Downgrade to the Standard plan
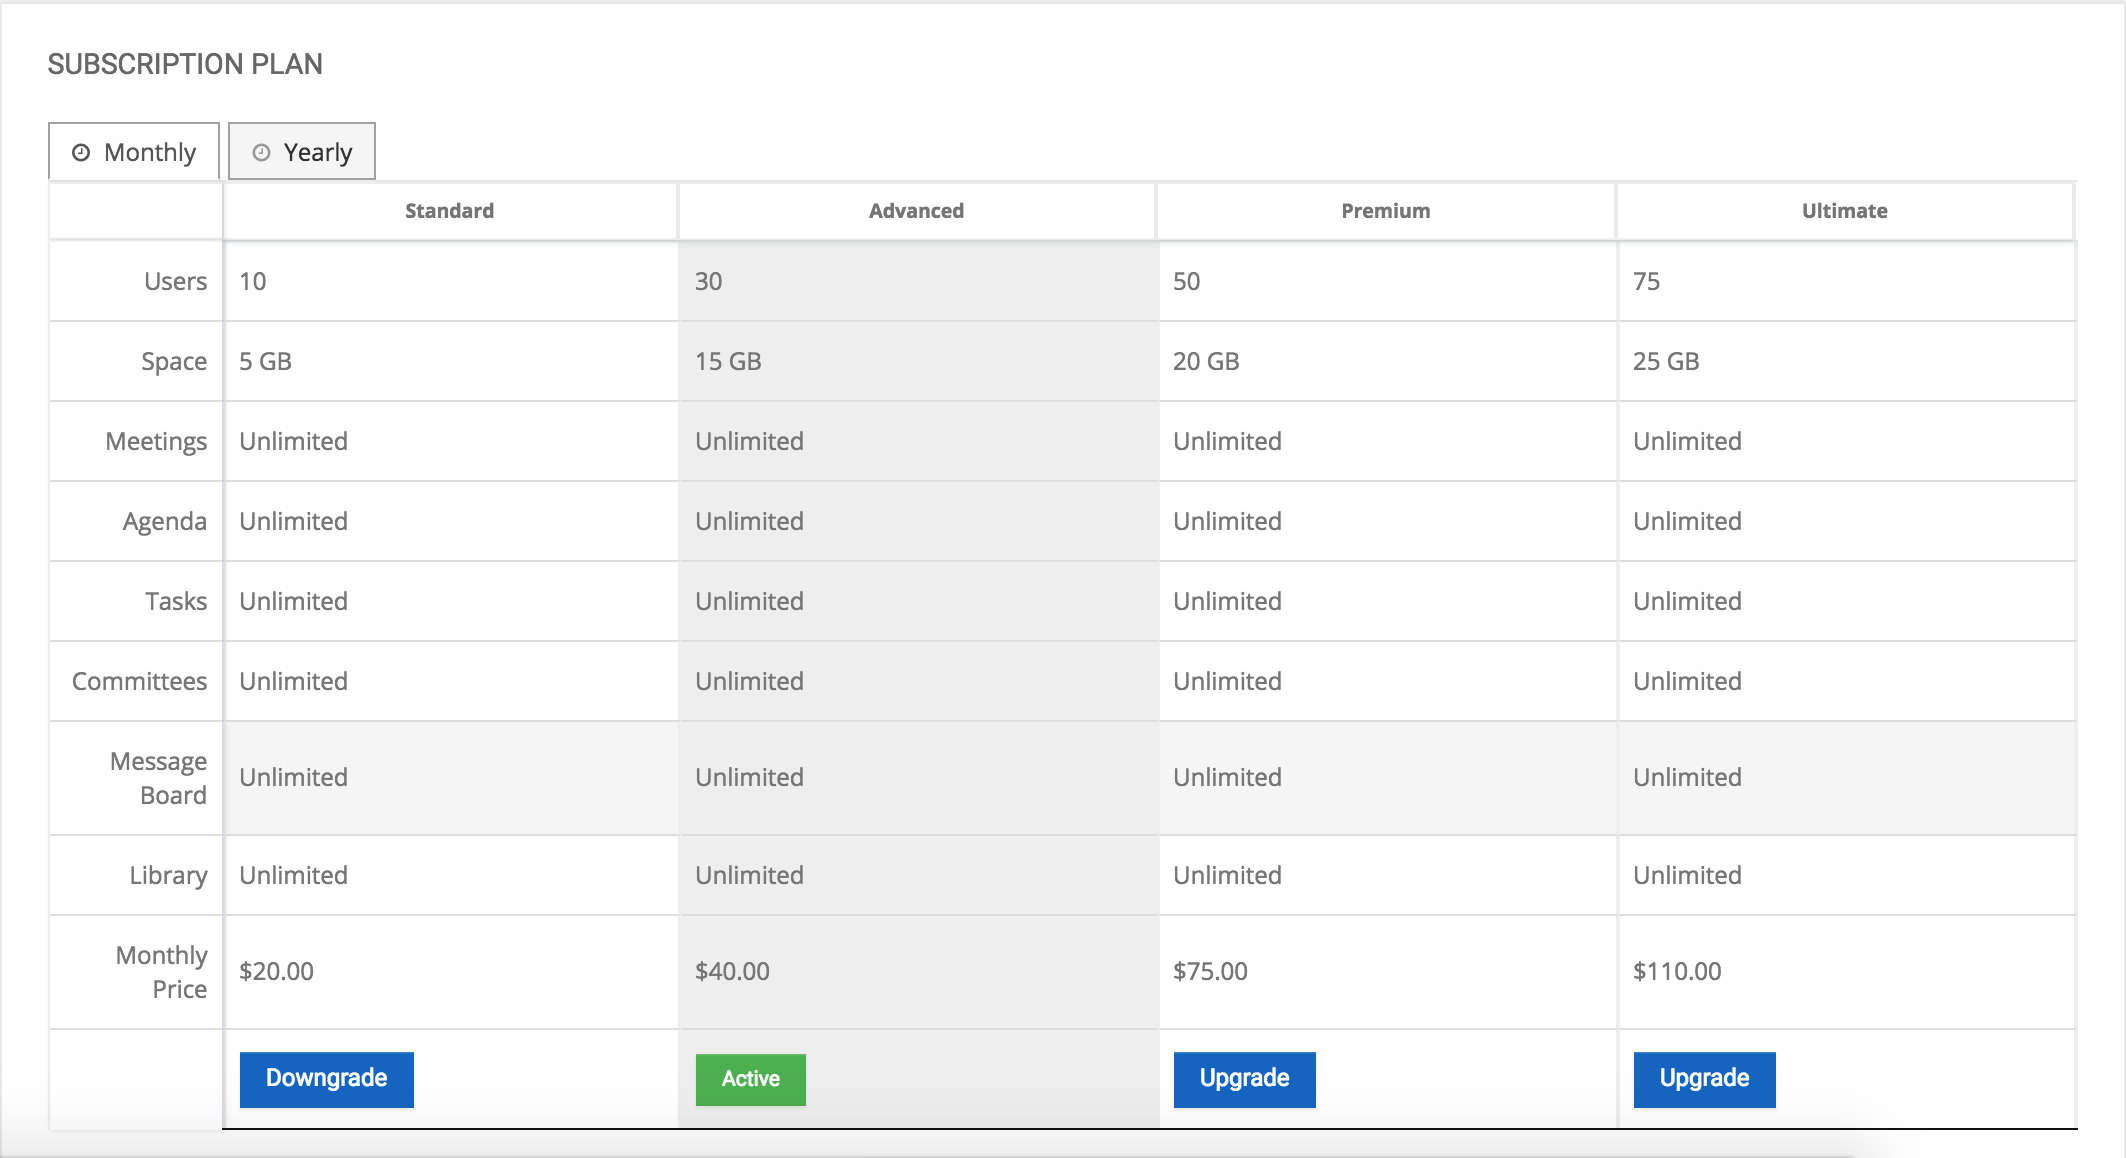 coord(326,1079)
